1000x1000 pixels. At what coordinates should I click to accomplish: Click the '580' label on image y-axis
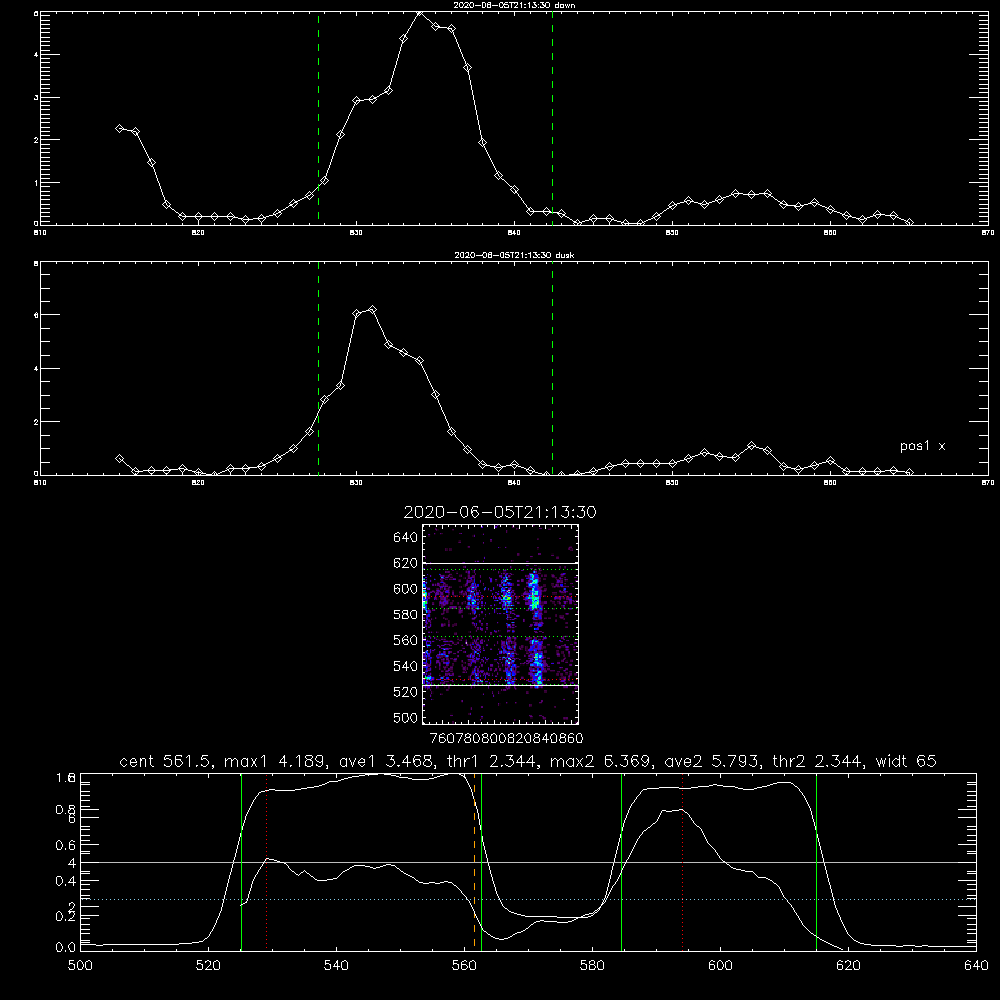[405, 614]
